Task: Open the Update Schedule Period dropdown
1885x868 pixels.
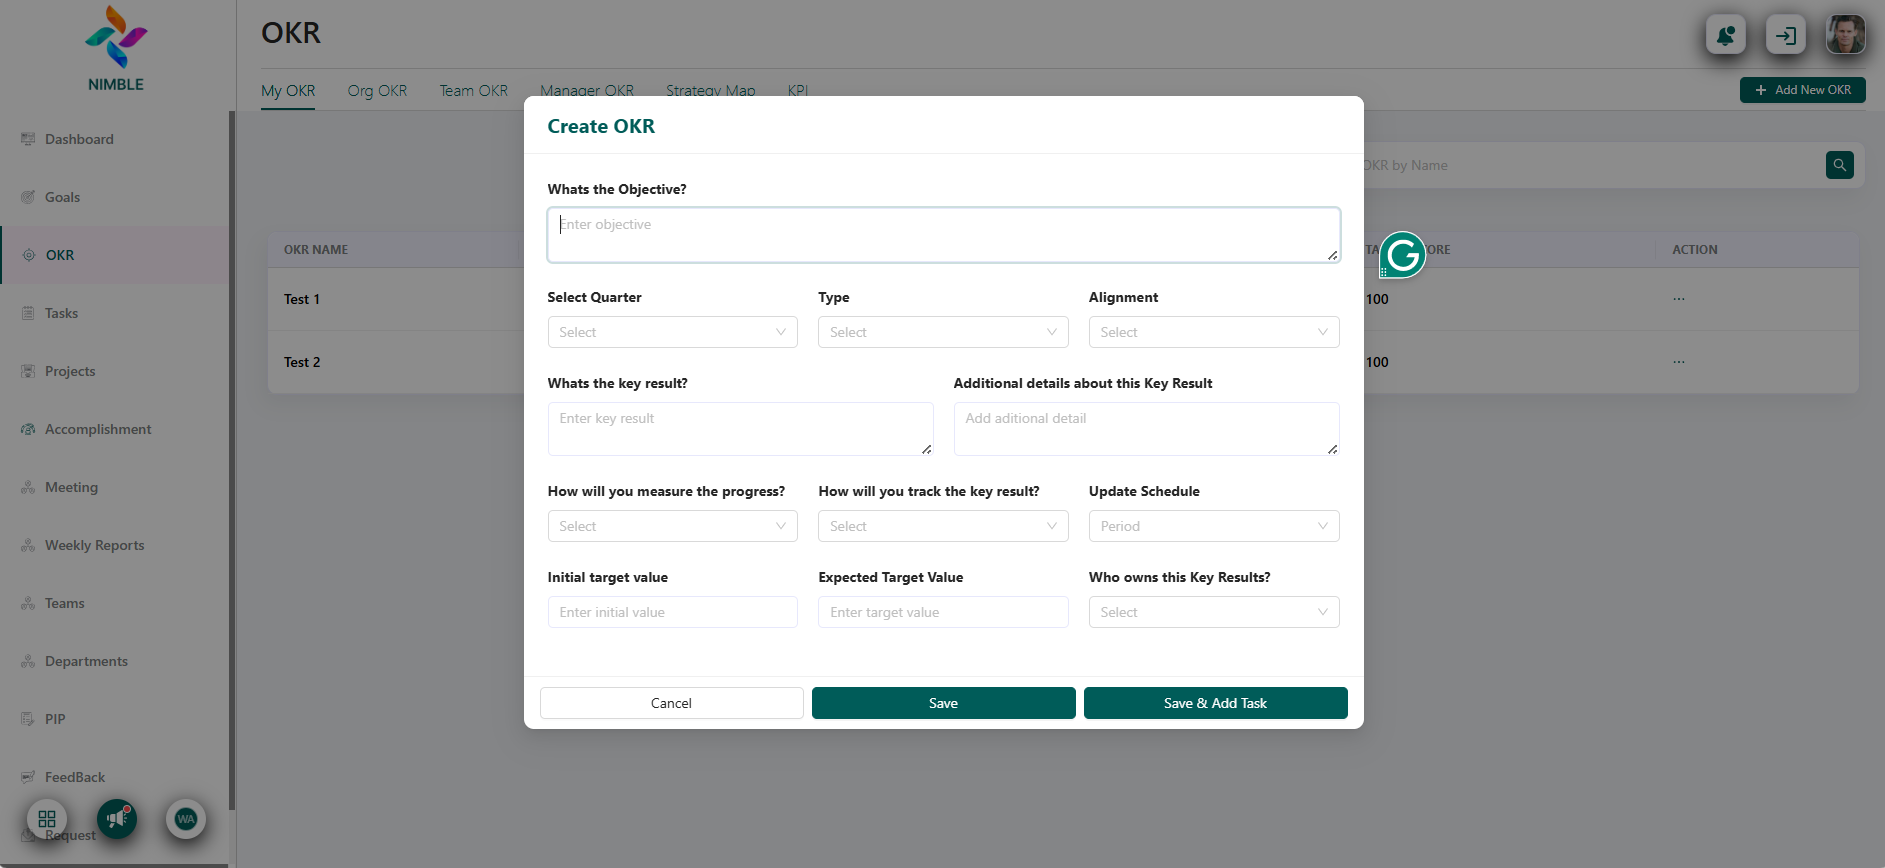Action: pos(1213,526)
